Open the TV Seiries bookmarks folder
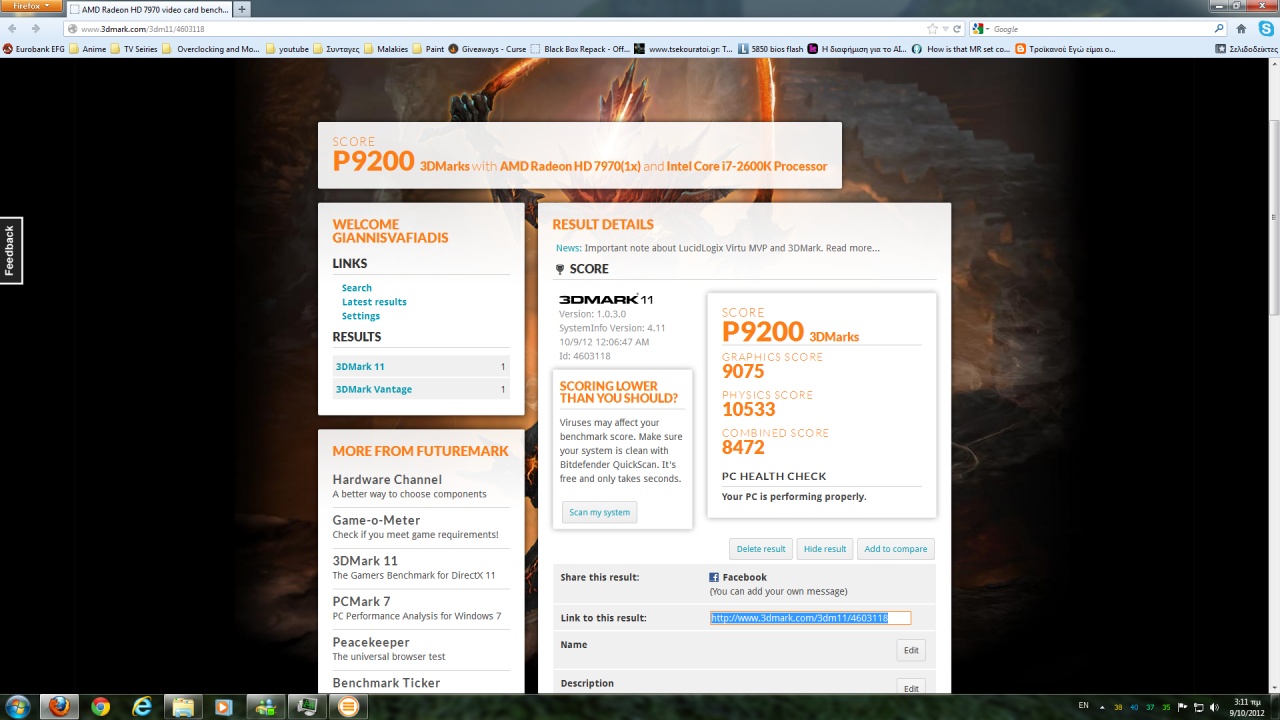The width and height of the screenshot is (1280, 720). click(x=134, y=48)
